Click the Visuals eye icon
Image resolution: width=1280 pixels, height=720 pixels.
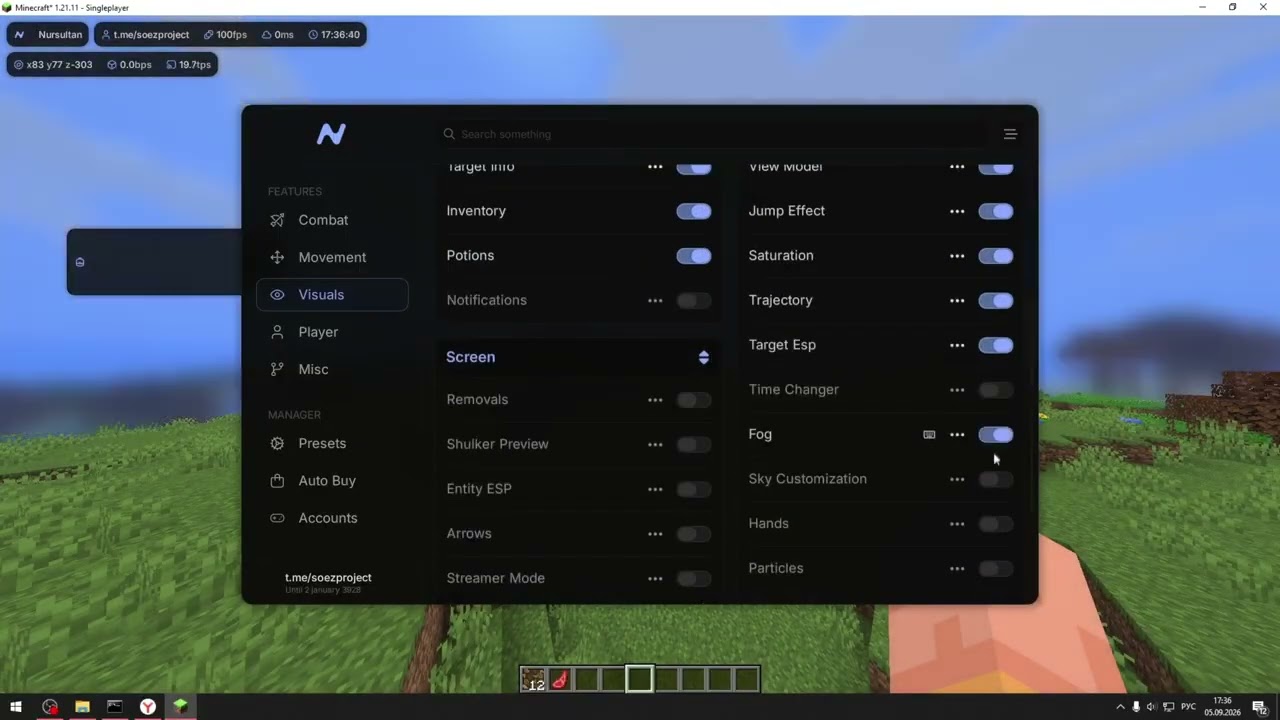coord(277,295)
